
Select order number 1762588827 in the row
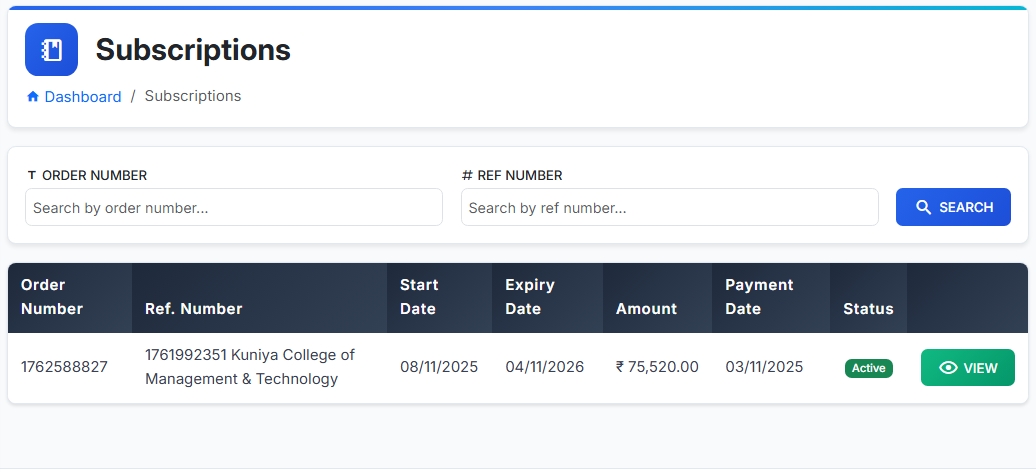[64, 367]
